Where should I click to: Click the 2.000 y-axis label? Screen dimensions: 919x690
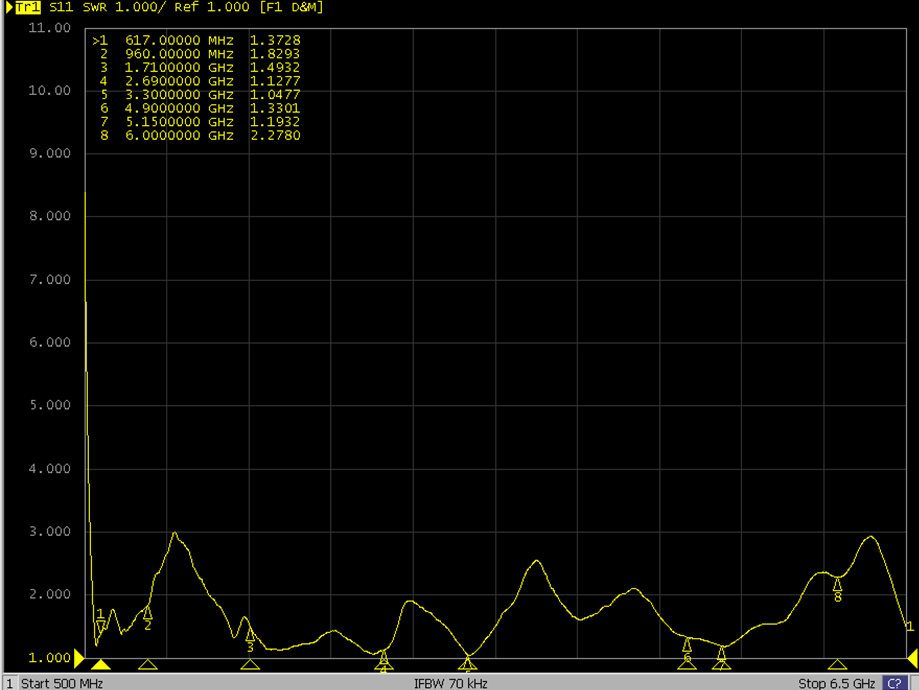click(x=50, y=594)
